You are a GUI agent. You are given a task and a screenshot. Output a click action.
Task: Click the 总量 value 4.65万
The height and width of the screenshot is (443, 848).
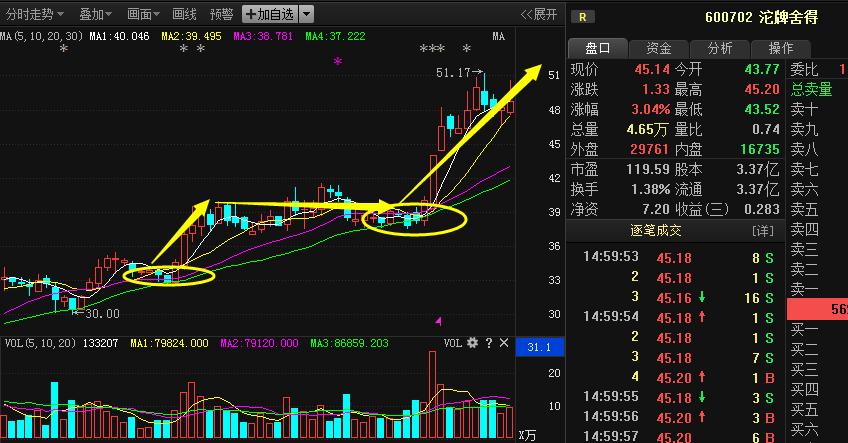click(648, 129)
